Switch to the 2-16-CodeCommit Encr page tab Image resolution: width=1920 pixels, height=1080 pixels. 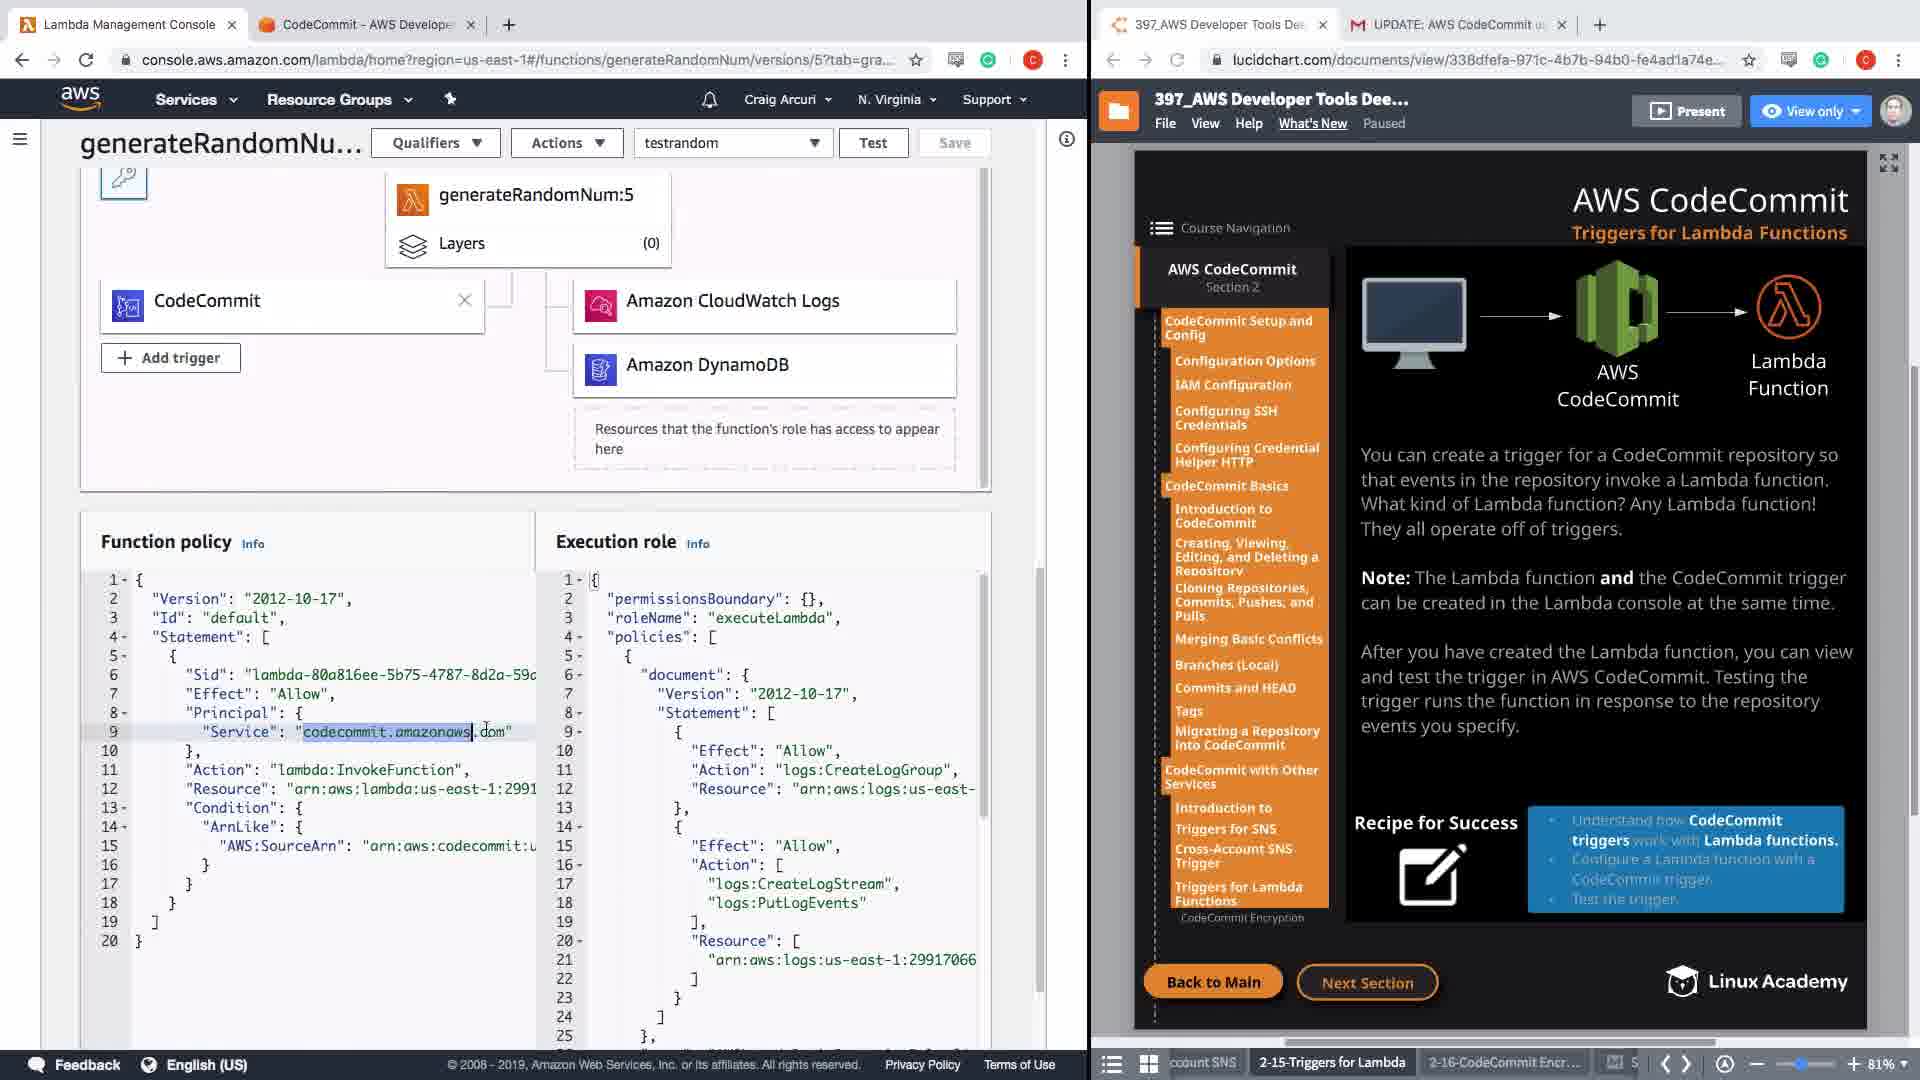[1503, 1062]
